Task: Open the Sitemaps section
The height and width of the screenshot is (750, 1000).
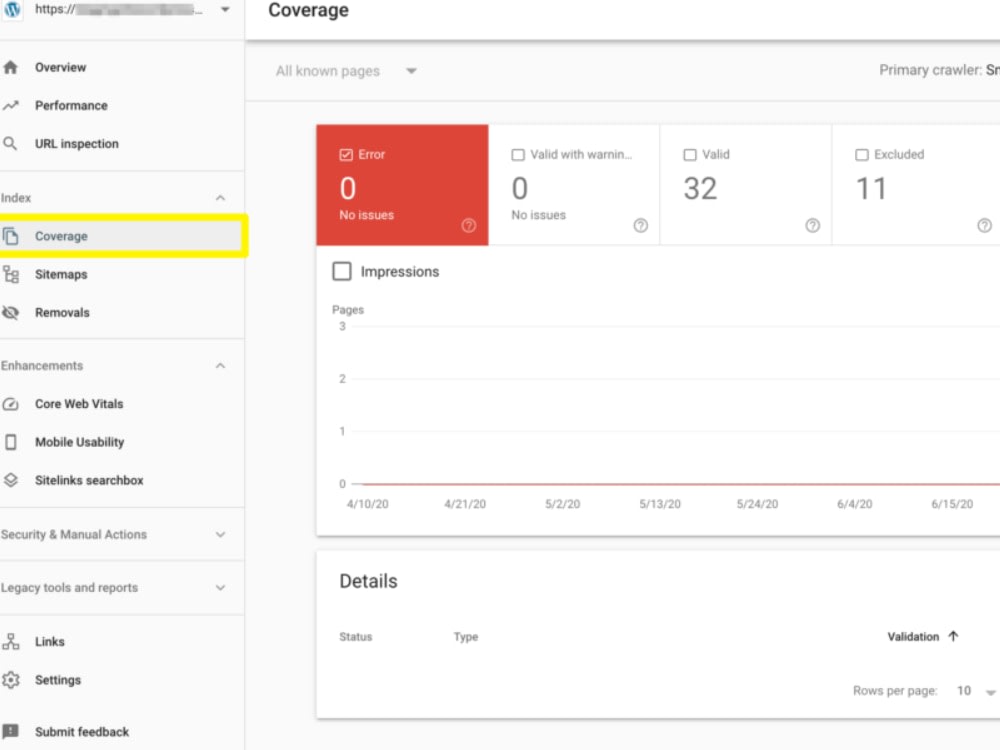Action: (63, 274)
